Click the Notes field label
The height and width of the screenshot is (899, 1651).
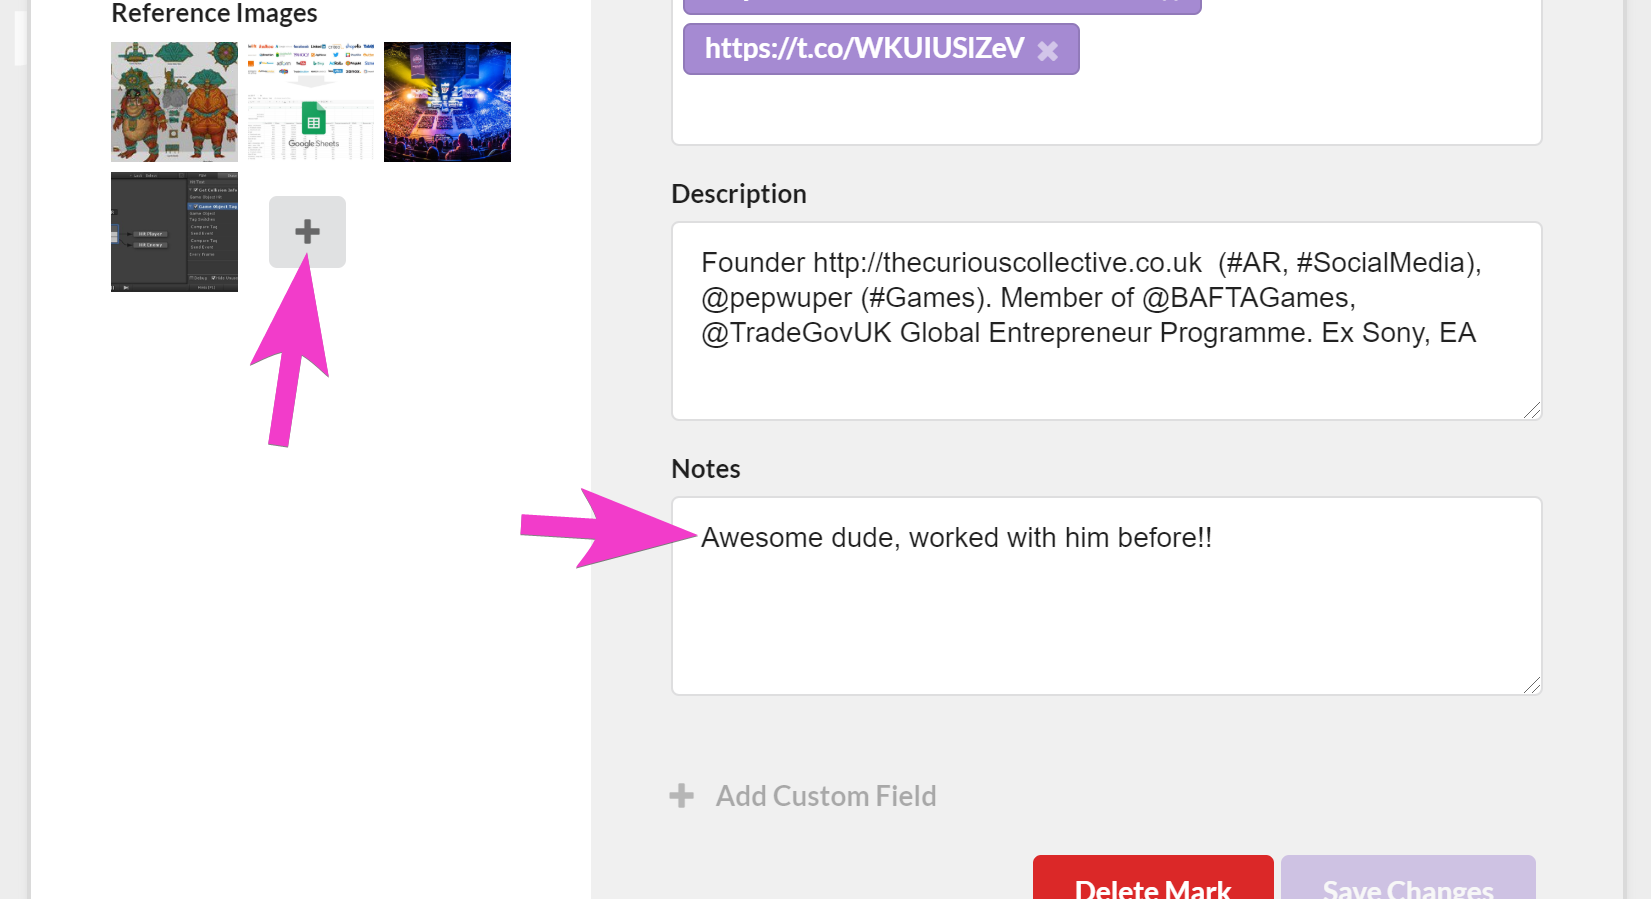point(706,469)
